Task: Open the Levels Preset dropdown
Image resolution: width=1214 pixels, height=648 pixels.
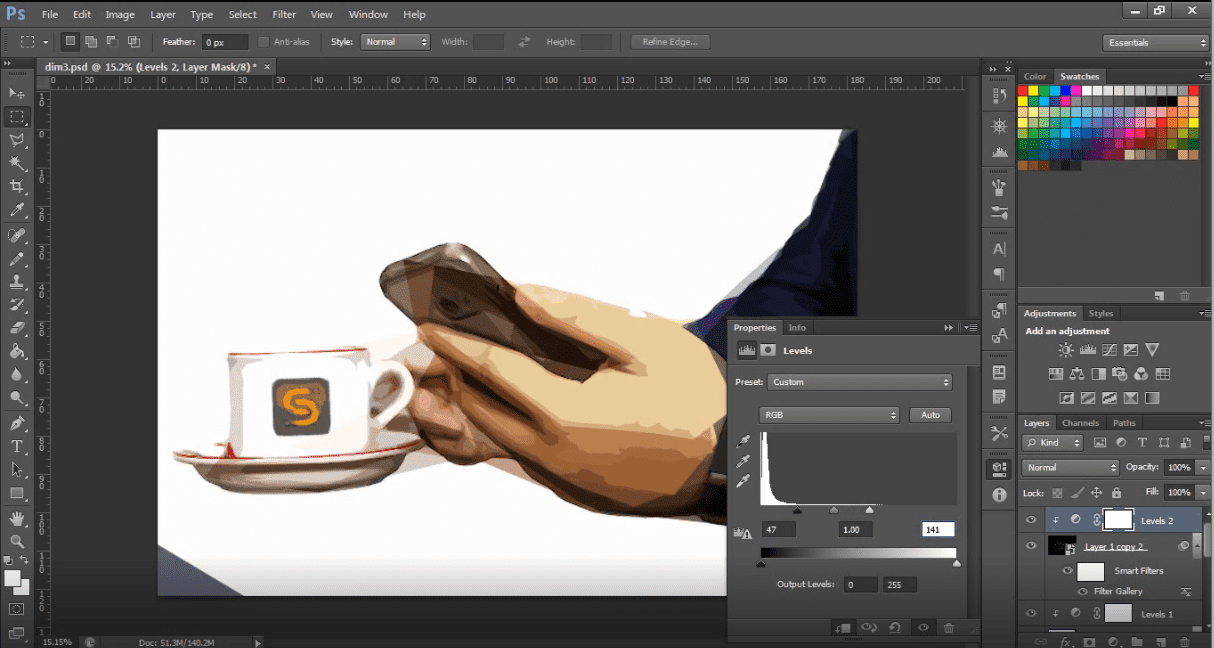Action: pos(859,382)
